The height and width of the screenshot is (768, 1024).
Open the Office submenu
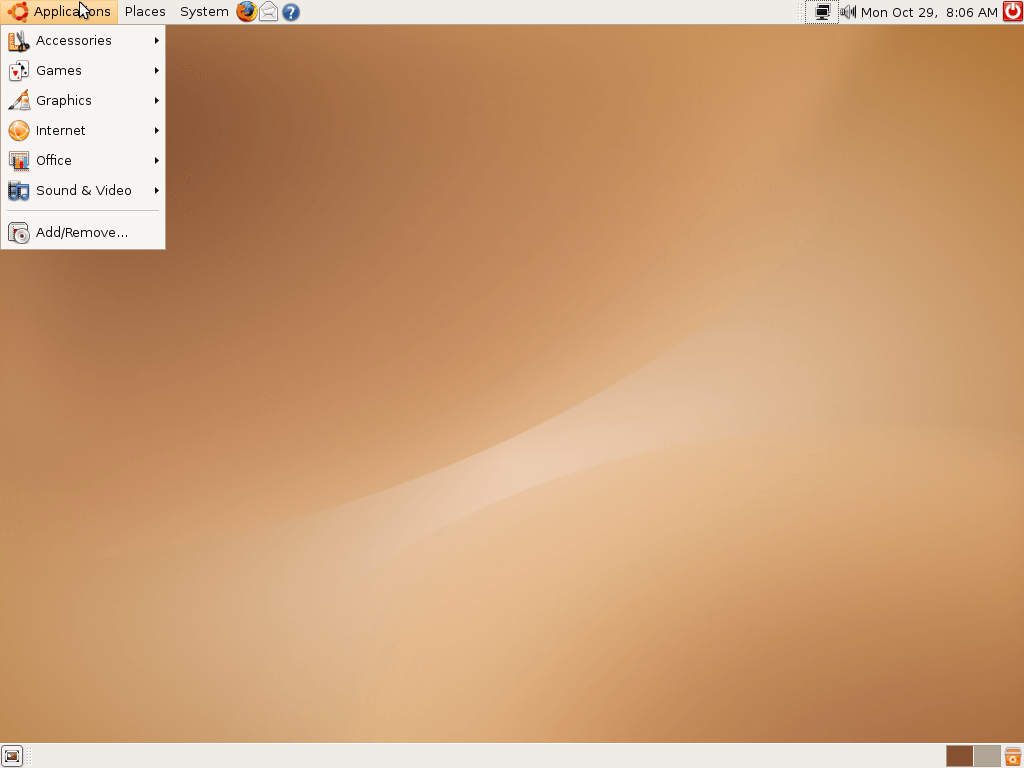click(x=83, y=161)
